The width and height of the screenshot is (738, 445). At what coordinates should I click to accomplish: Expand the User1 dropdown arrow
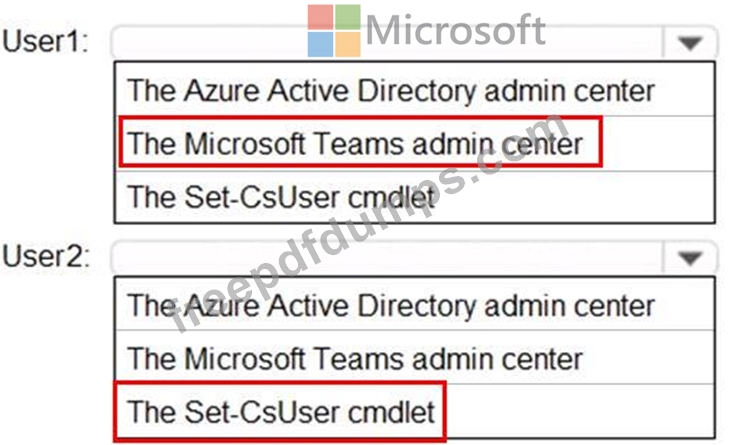(689, 43)
